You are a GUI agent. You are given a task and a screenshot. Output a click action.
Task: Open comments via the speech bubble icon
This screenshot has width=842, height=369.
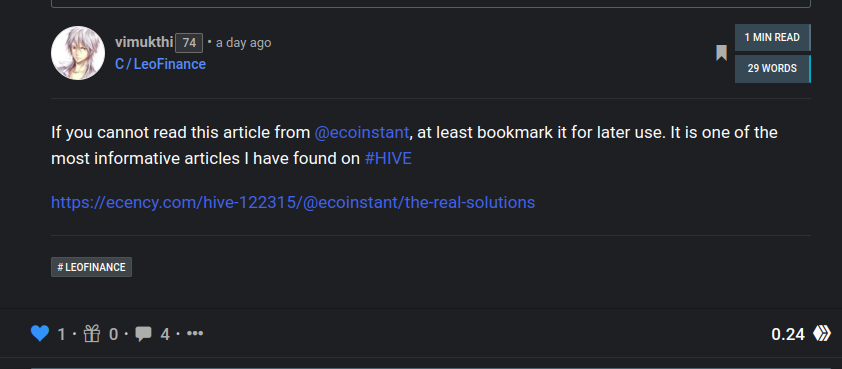point(143,334)
